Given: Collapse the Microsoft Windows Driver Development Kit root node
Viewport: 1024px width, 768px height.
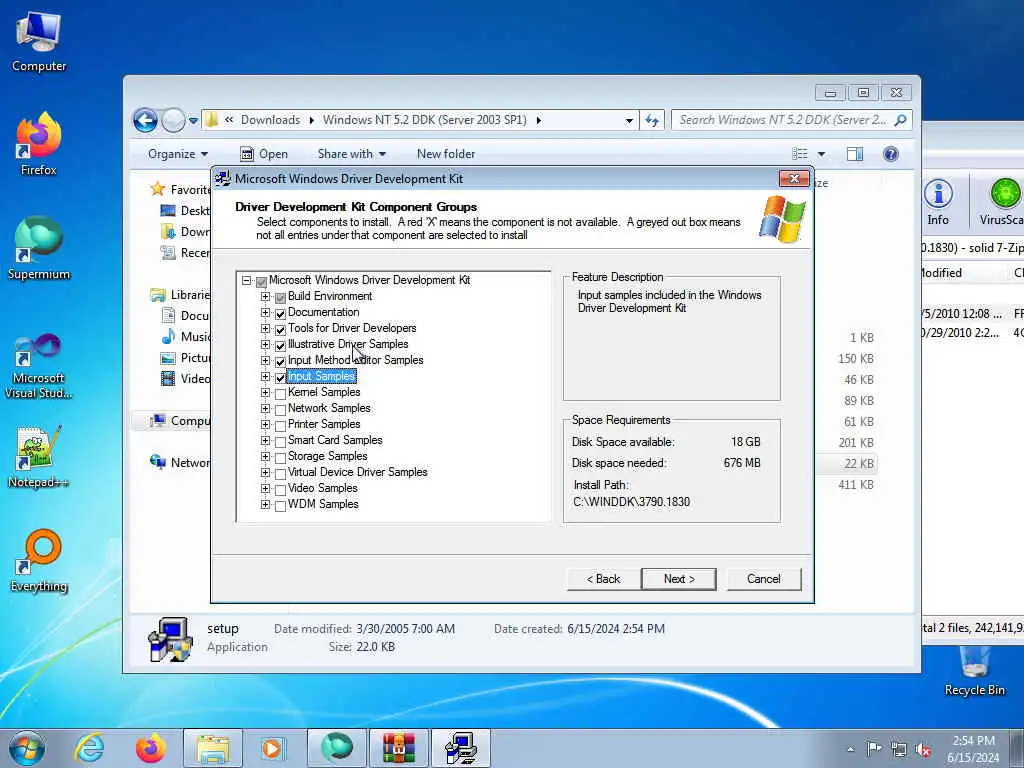Looking at the screenshot, I should (x=246, y=281).
